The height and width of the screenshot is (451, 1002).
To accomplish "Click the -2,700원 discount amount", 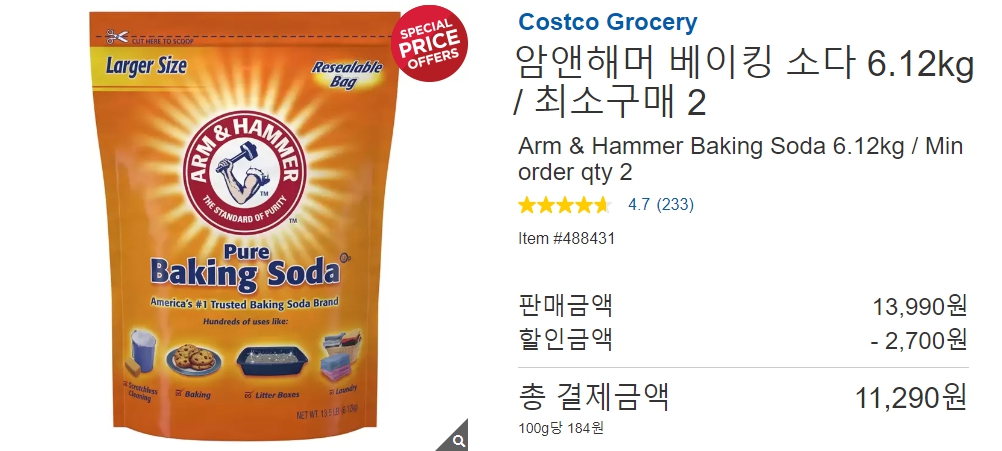I will pos(918,341).
